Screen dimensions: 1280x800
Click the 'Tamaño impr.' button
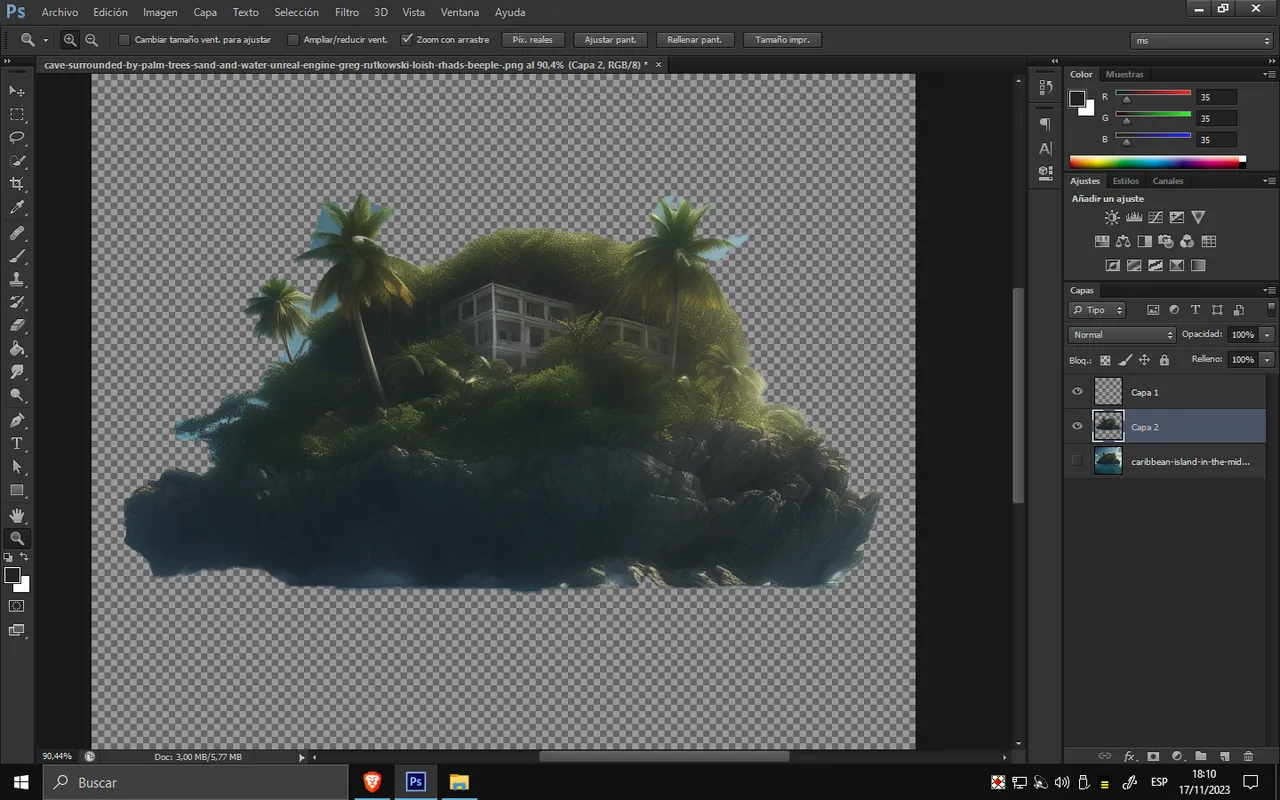(783, 40)
